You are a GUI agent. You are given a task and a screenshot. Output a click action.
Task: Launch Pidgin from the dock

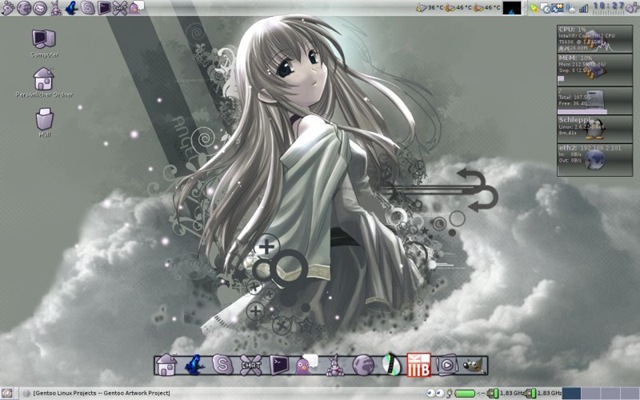tap(306, 364)
